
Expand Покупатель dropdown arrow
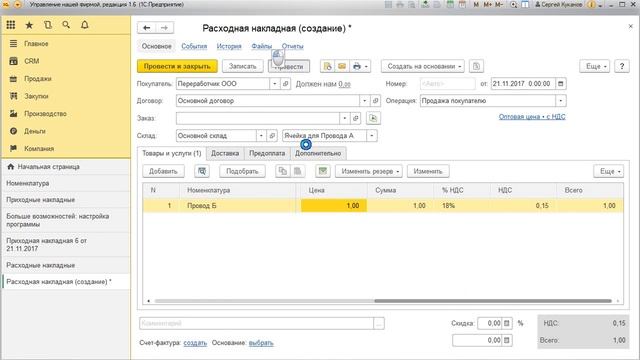click(274, 84)
